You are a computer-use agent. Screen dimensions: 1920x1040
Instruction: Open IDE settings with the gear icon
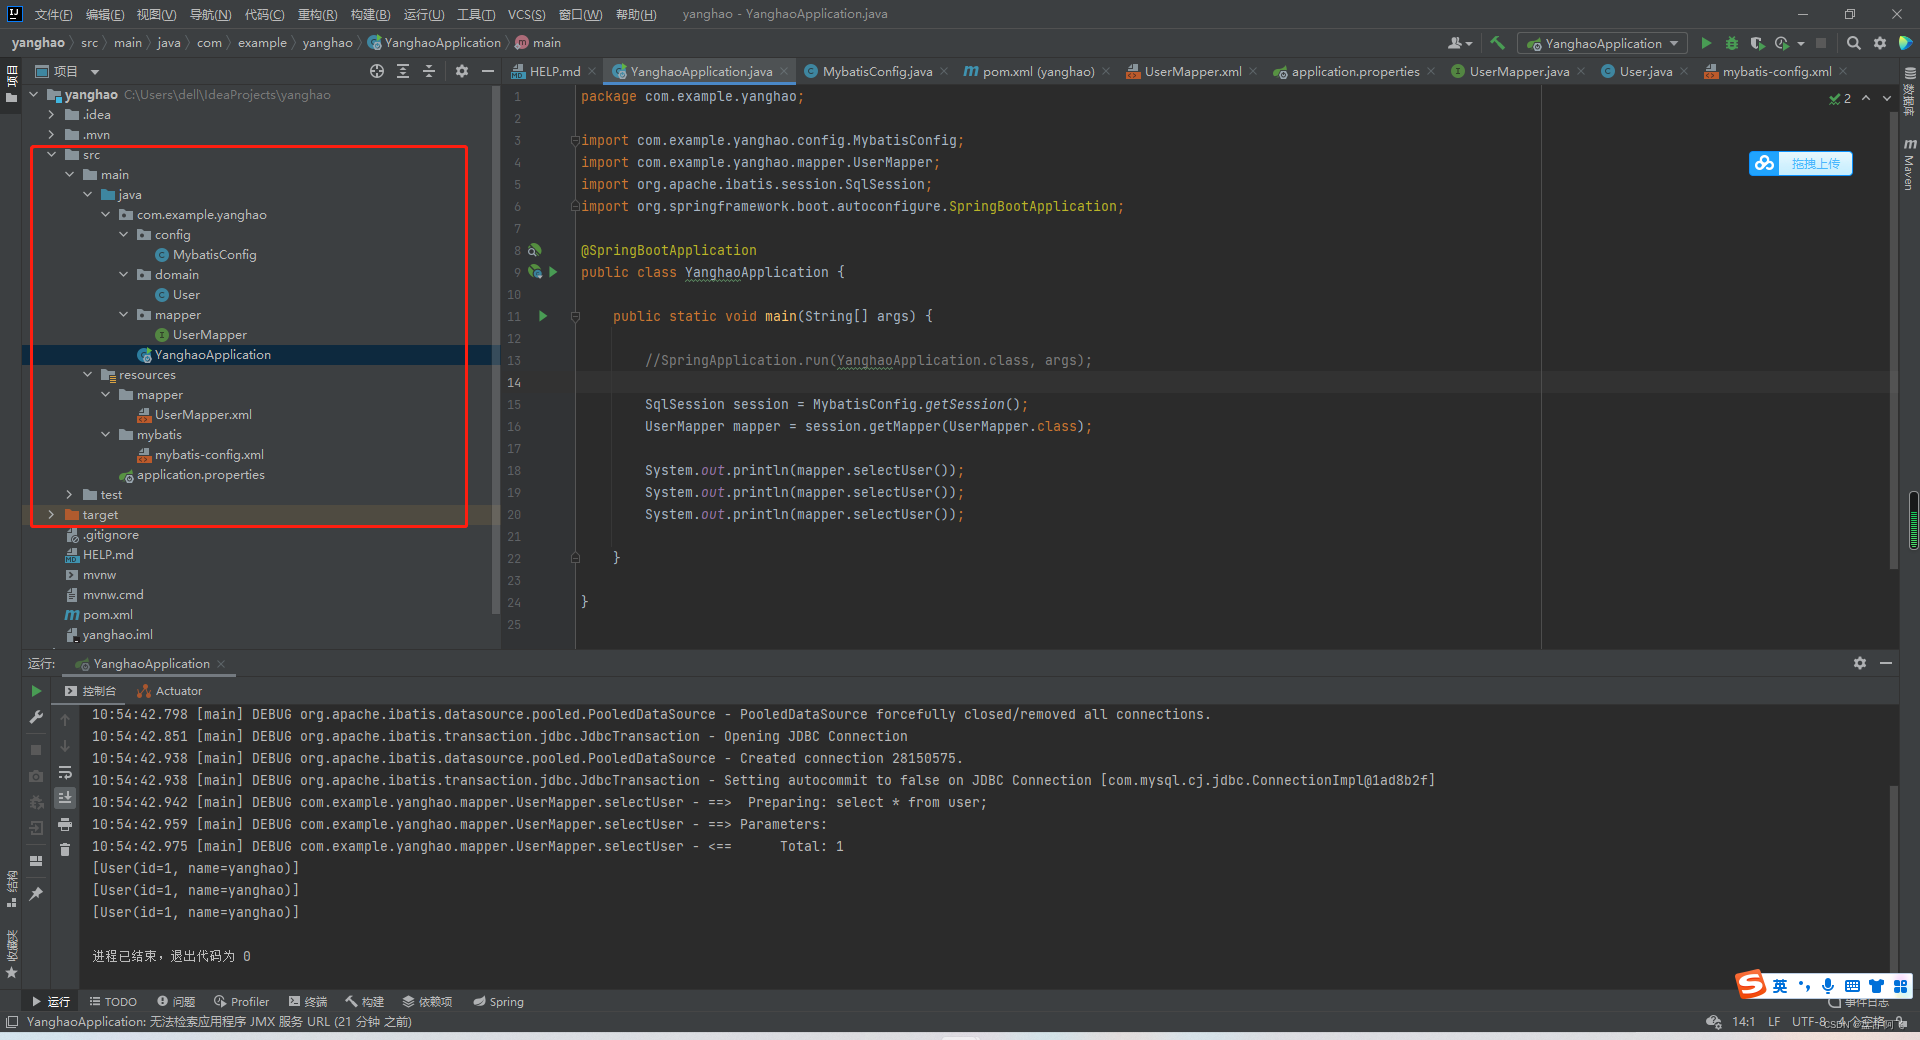1880,43
